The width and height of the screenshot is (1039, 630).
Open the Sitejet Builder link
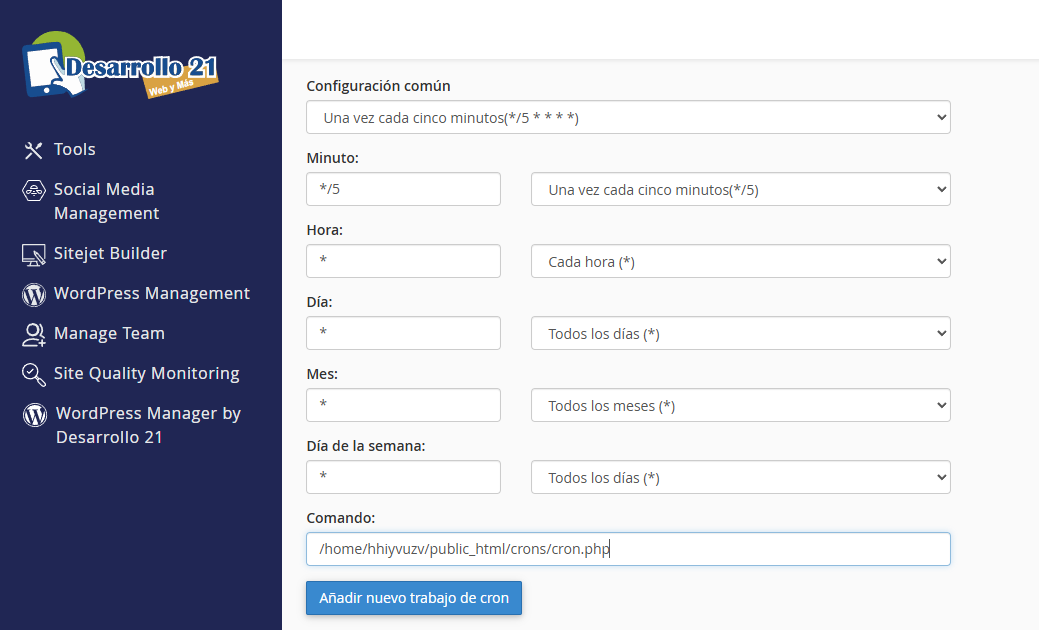[110, 253]
